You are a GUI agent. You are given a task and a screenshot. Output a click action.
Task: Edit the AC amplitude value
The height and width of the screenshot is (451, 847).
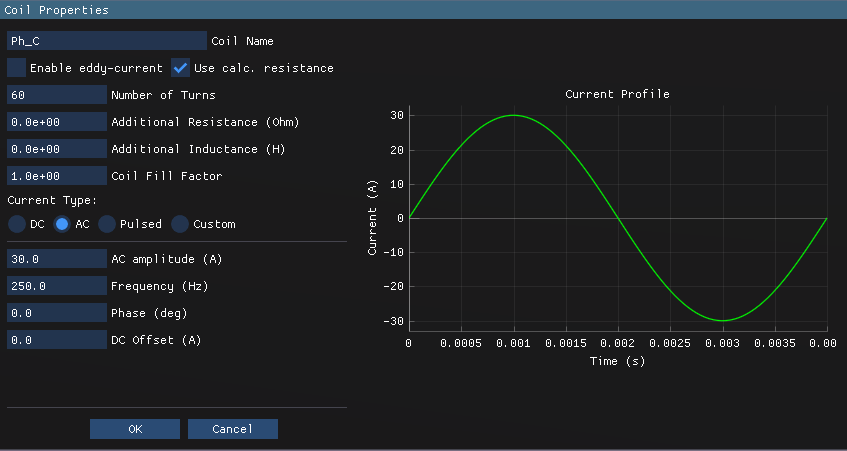(x=56, y=259)
